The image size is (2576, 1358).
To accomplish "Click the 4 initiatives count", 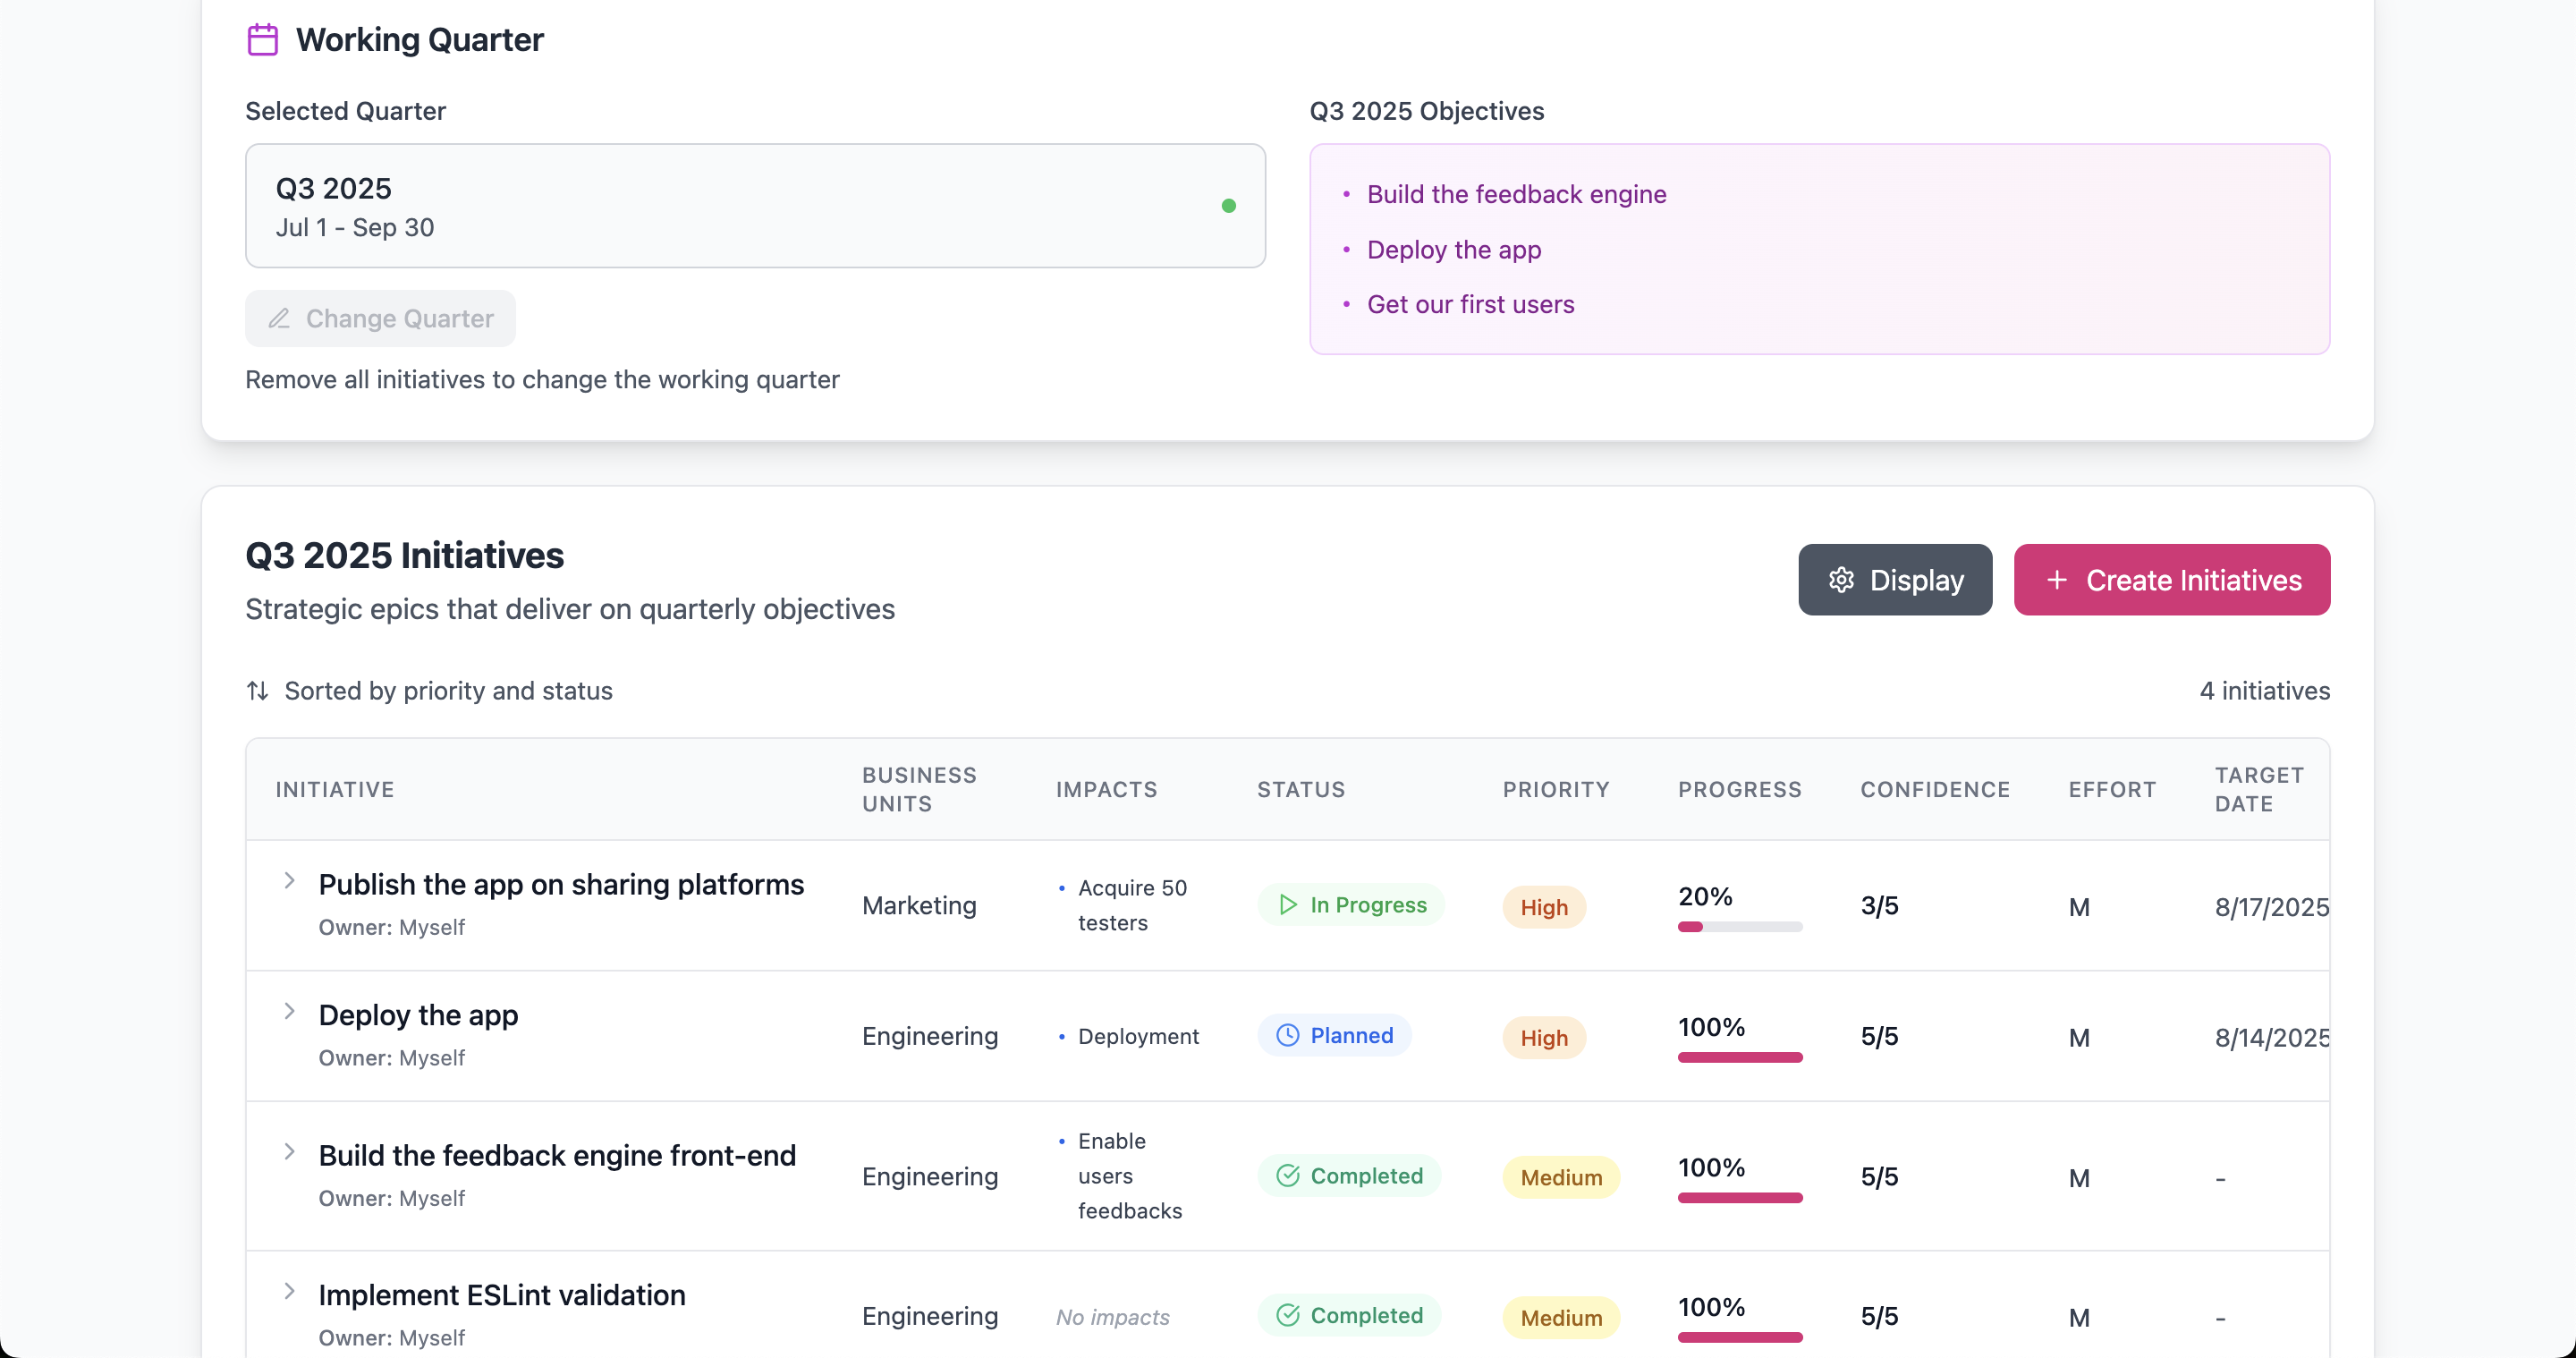I will point(2265,691).
